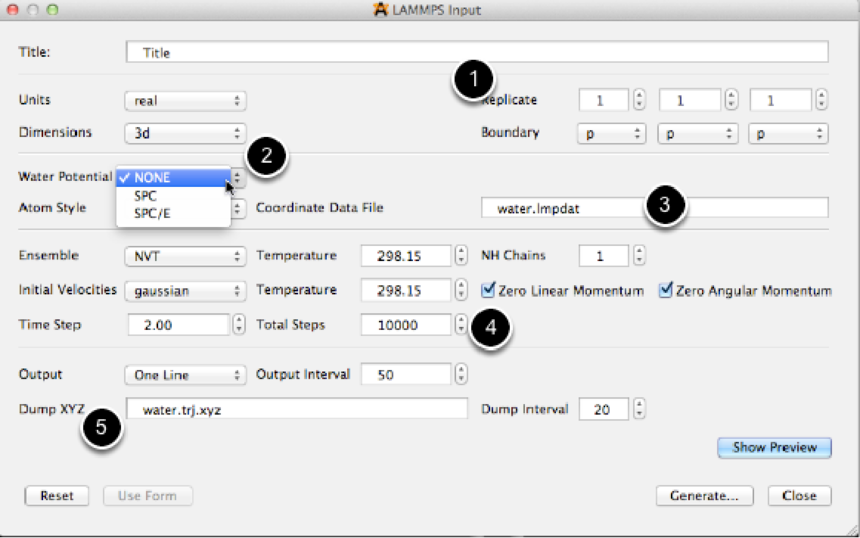Screen dimensions: 860x538
Task: Expand the Ensemble NVT dropdown
Action: (x=185, y=256)
